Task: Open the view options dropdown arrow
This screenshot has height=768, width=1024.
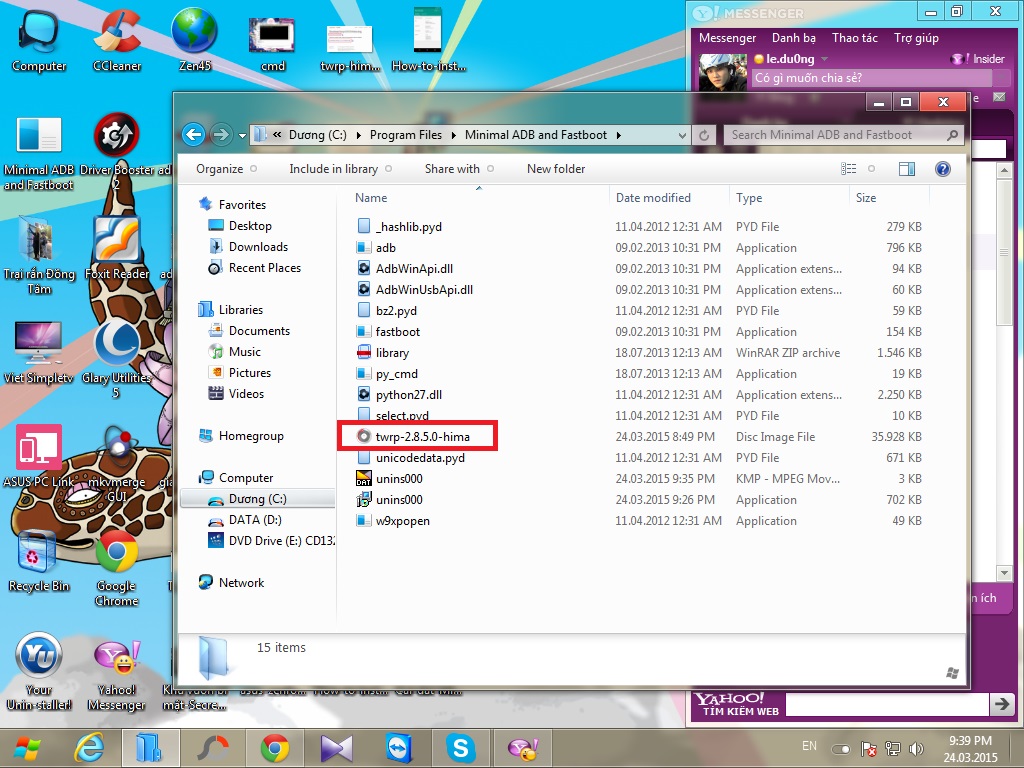Action: [x=871, y=169]
